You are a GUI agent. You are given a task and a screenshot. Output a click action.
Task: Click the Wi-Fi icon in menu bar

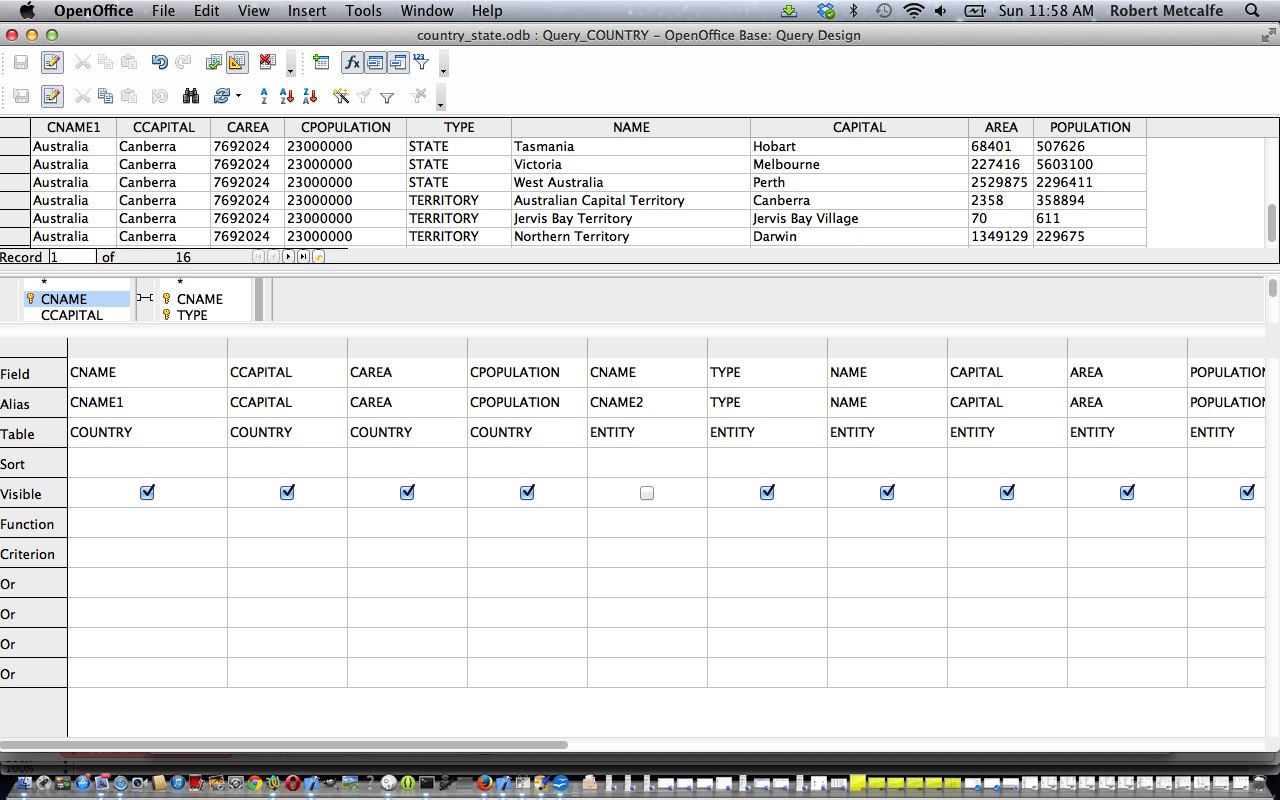913,11
